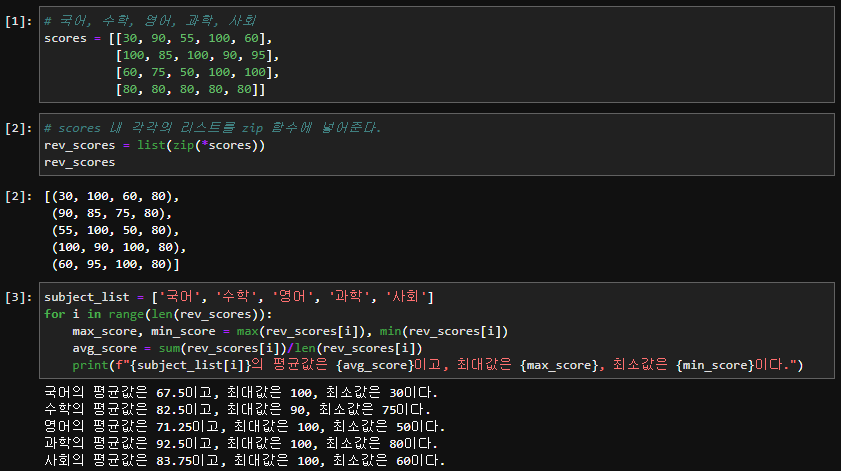Click the output tuple '(90, 85, 75, 80)'
841x471 pixels.
[108, 214]
